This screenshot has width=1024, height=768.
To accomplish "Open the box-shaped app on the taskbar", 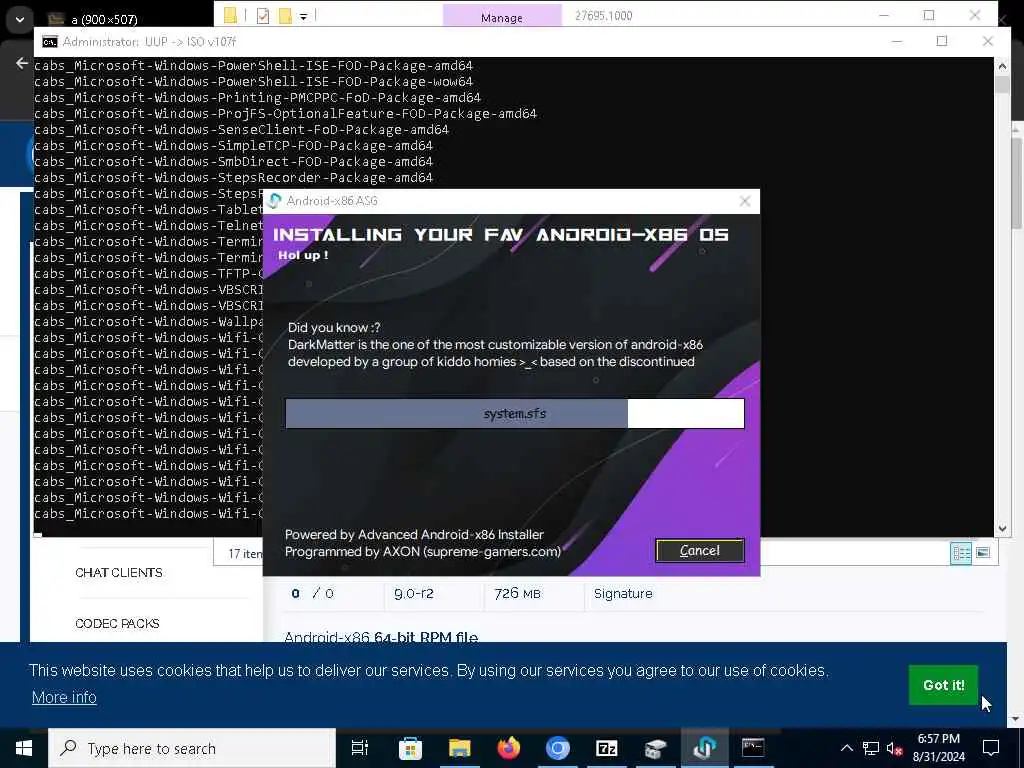I will (655, 748).
